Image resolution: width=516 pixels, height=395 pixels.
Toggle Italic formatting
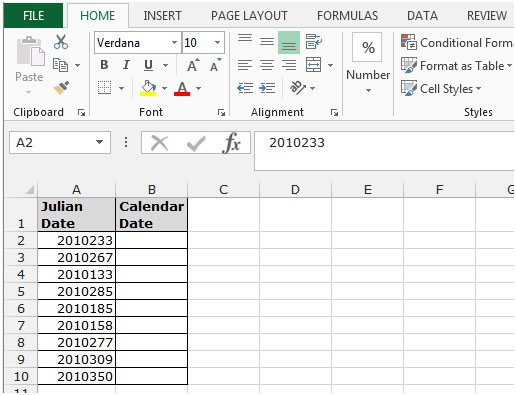coord(126,65)
